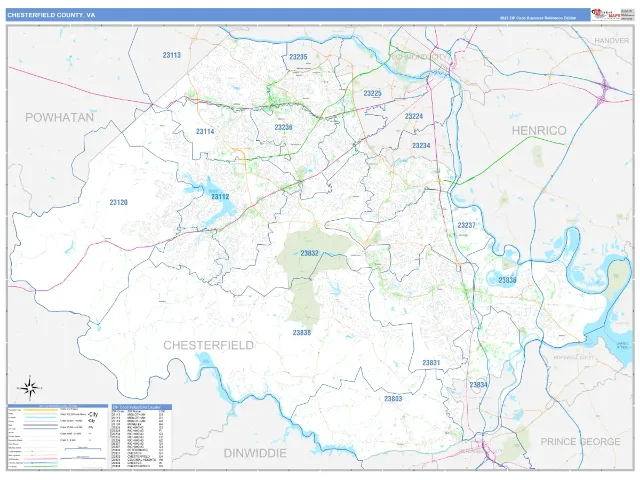Select ZIP code label 23225
Viewport: 640px width, 480px height.
(x=372, y=93)
